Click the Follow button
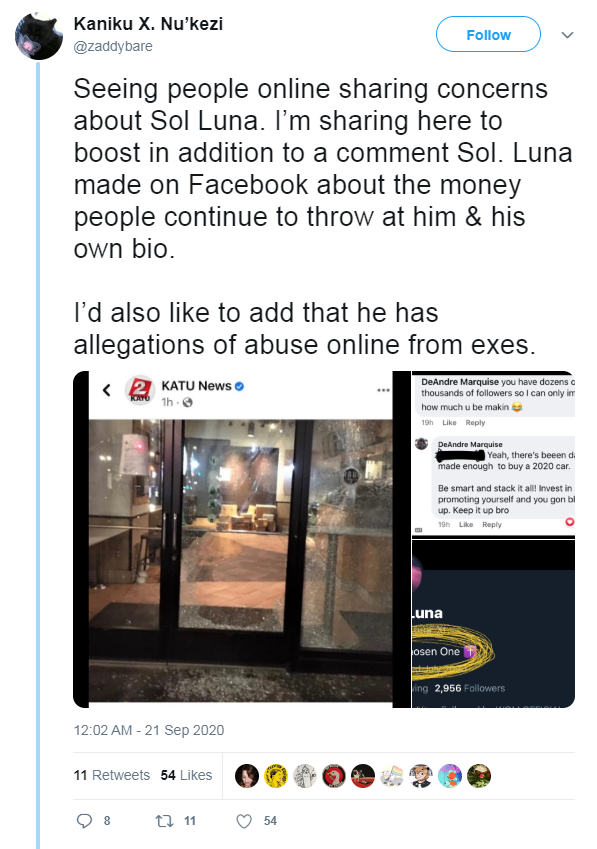The height and width of the screenshot is (849, 597). coord(488,35)
